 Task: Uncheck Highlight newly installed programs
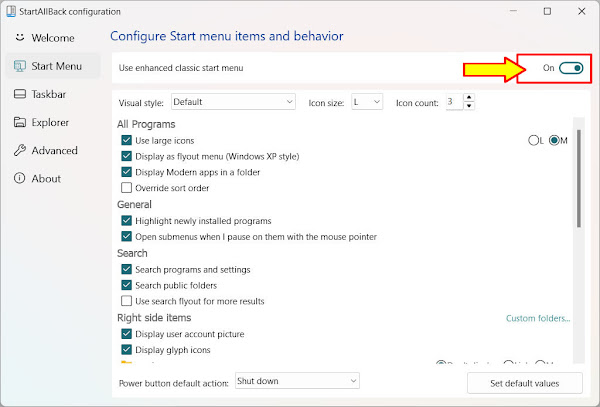coord(126,221)
